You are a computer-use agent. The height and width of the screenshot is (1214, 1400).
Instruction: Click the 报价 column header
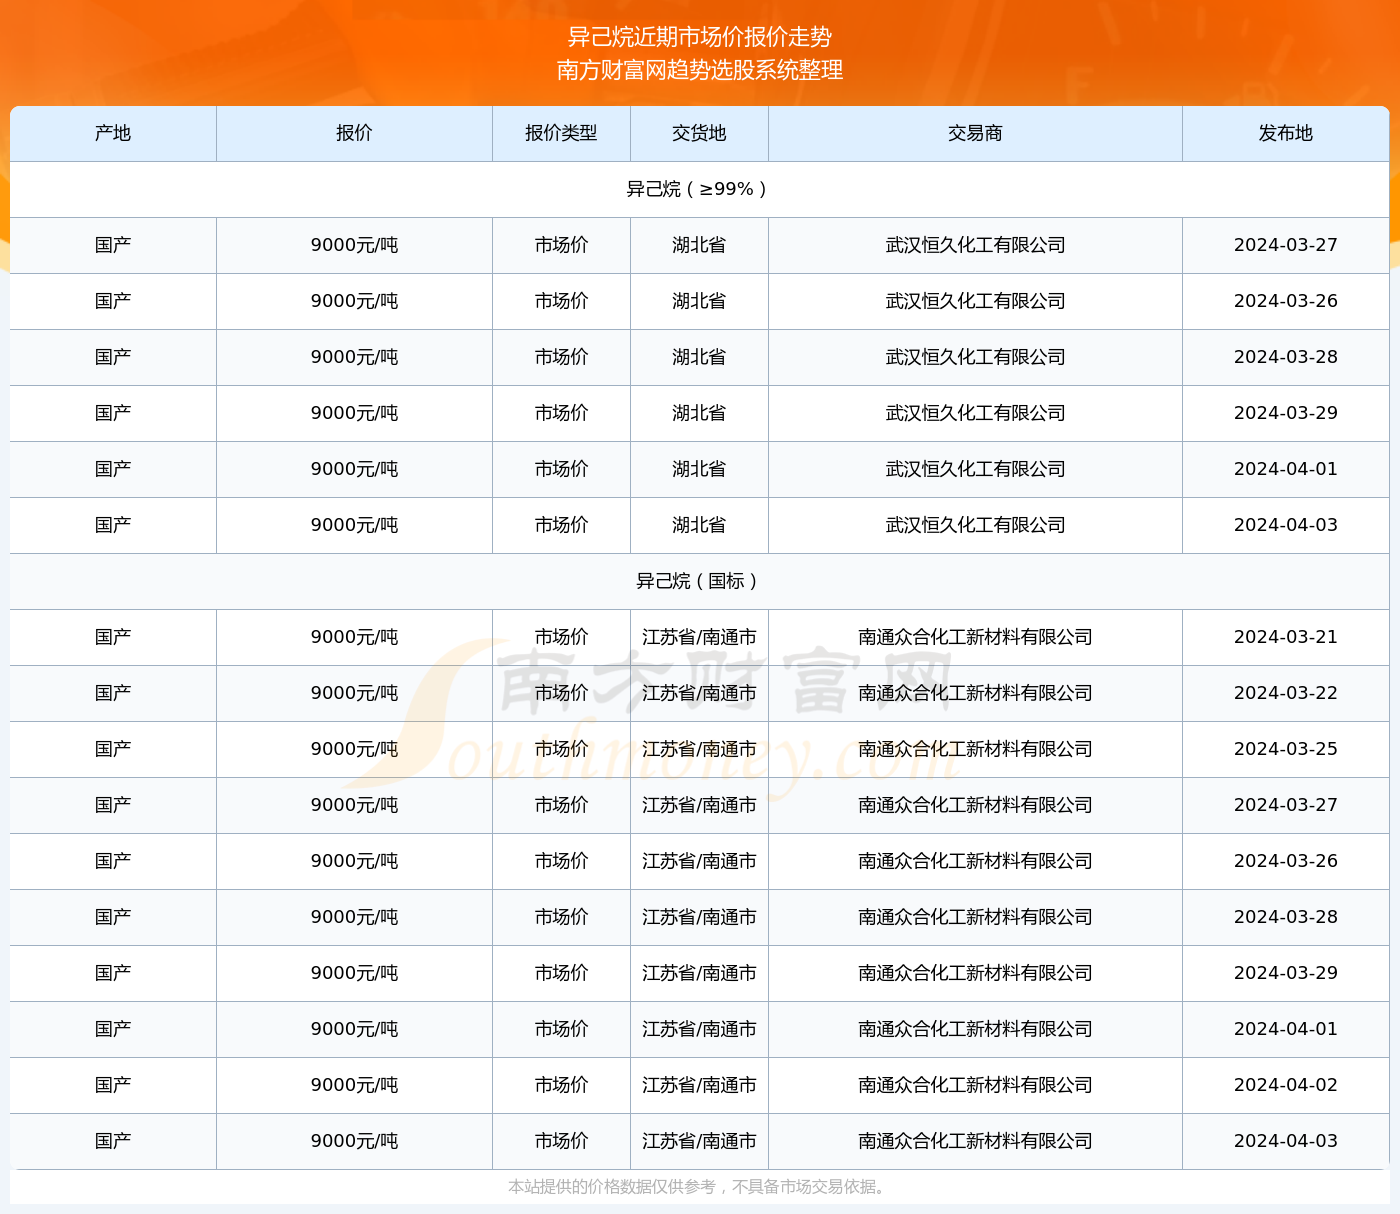[354, 133]
